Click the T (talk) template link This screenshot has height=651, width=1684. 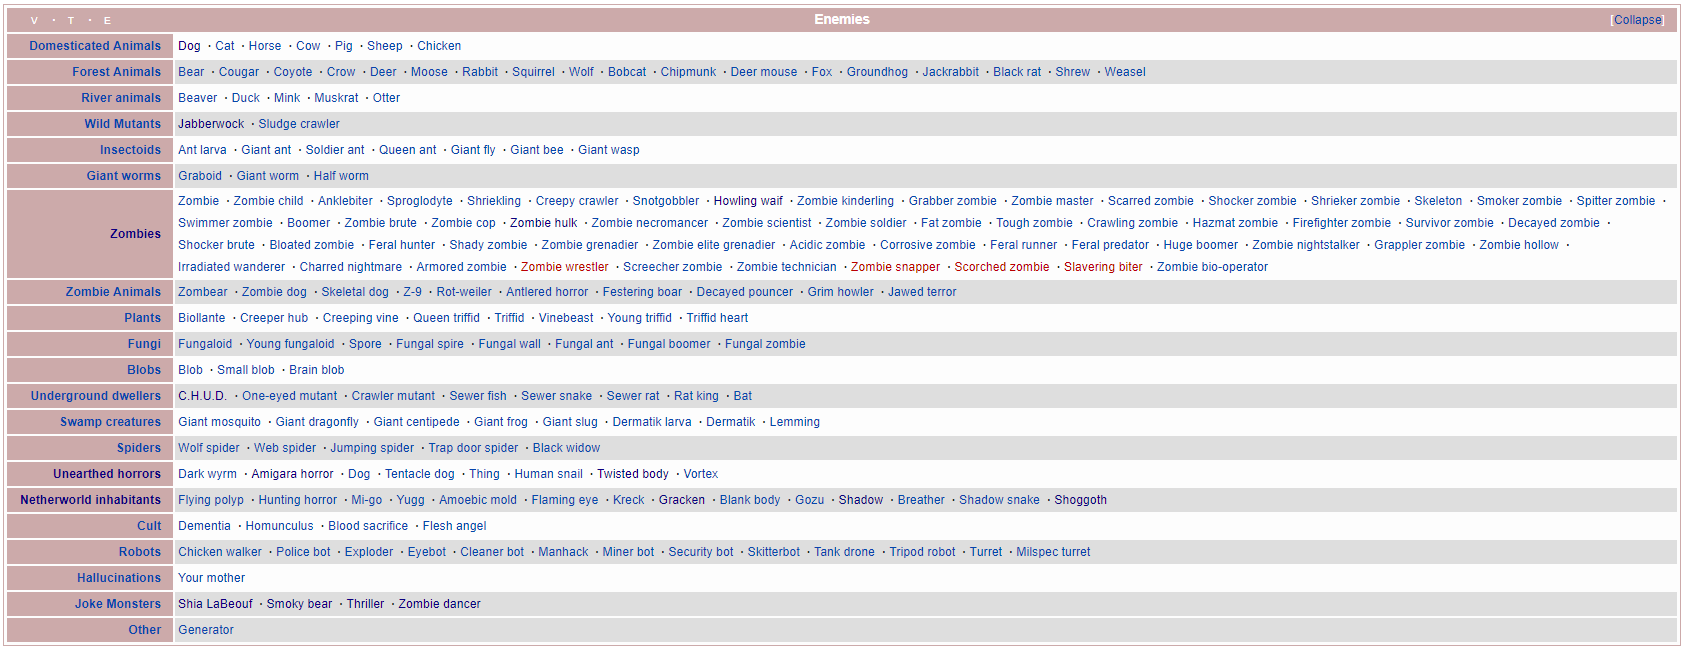point(71,21)
